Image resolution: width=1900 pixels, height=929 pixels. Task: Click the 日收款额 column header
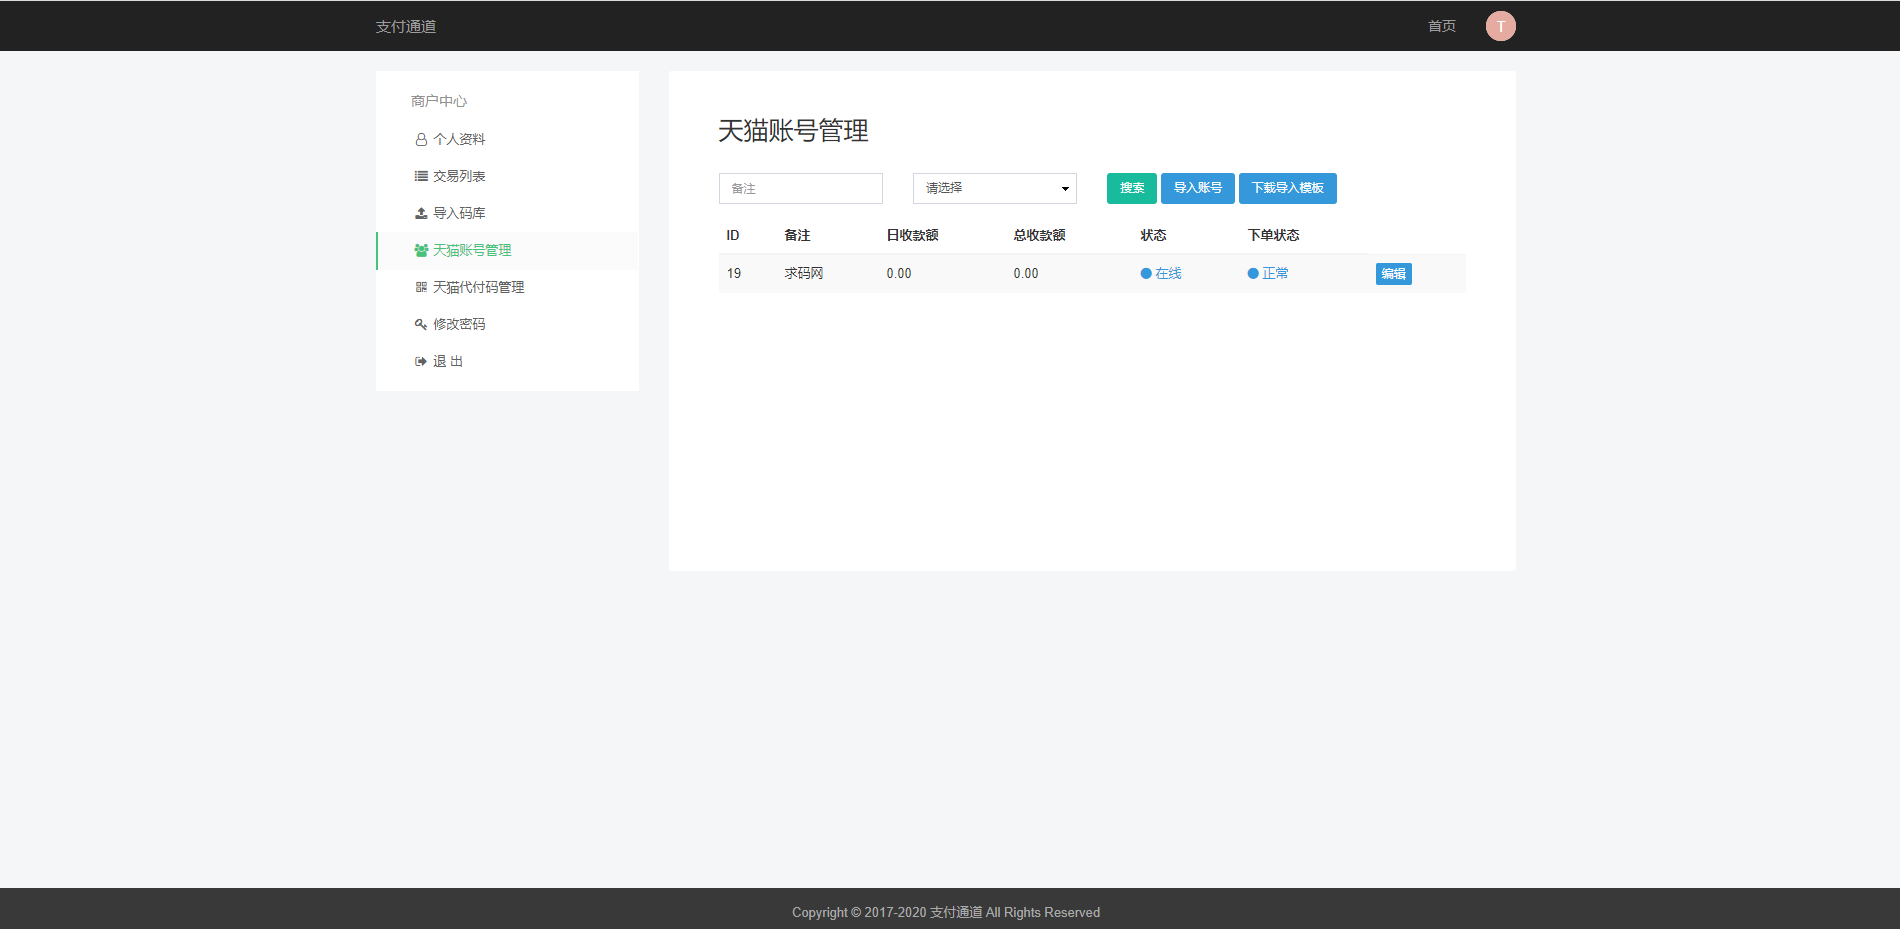[x=913, y=236]
